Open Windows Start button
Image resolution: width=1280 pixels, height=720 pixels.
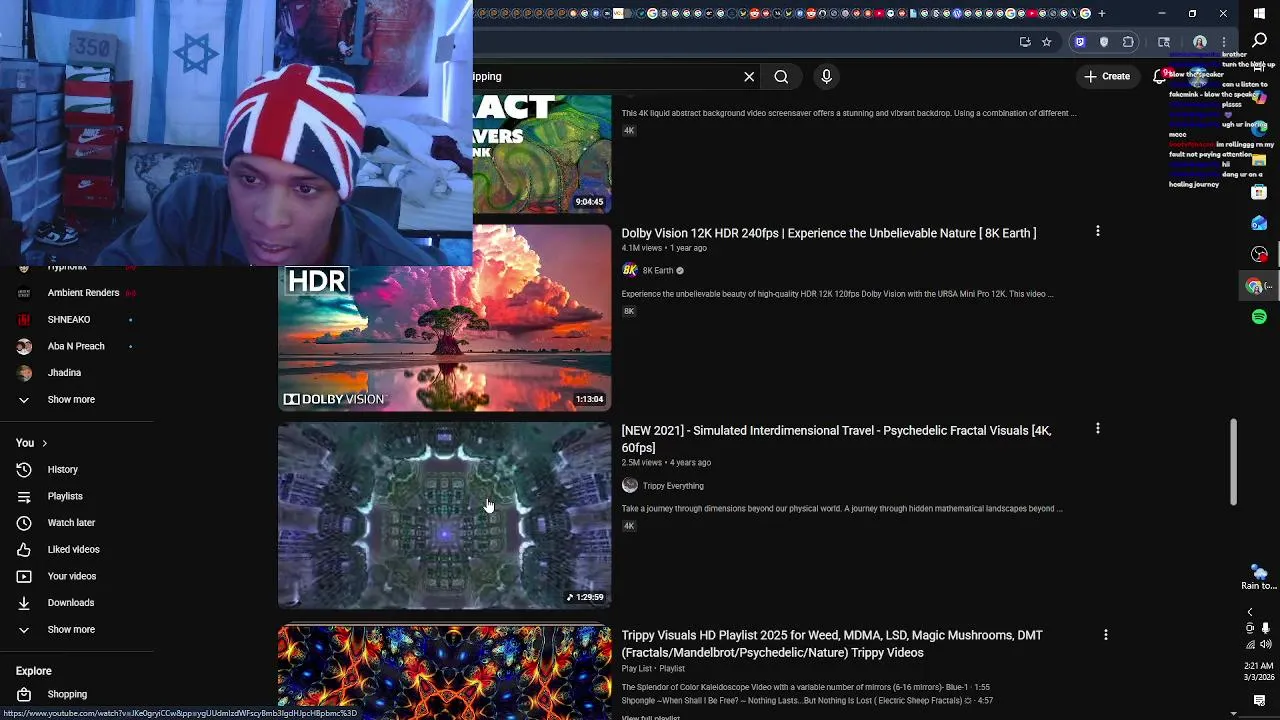[x=1259, y=13]
